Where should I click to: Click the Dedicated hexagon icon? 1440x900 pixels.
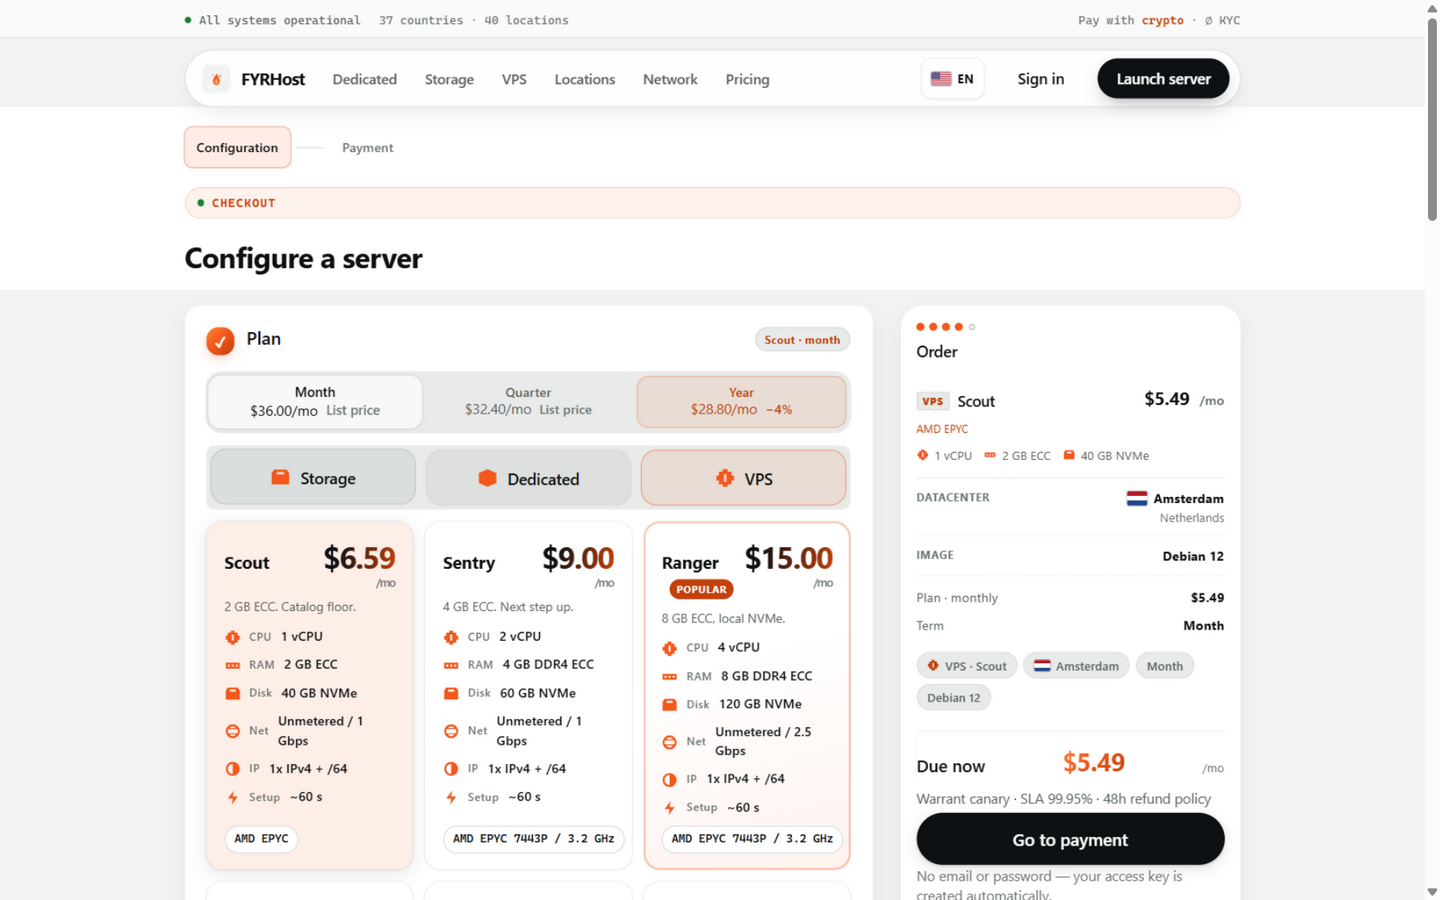coord(487,478)
